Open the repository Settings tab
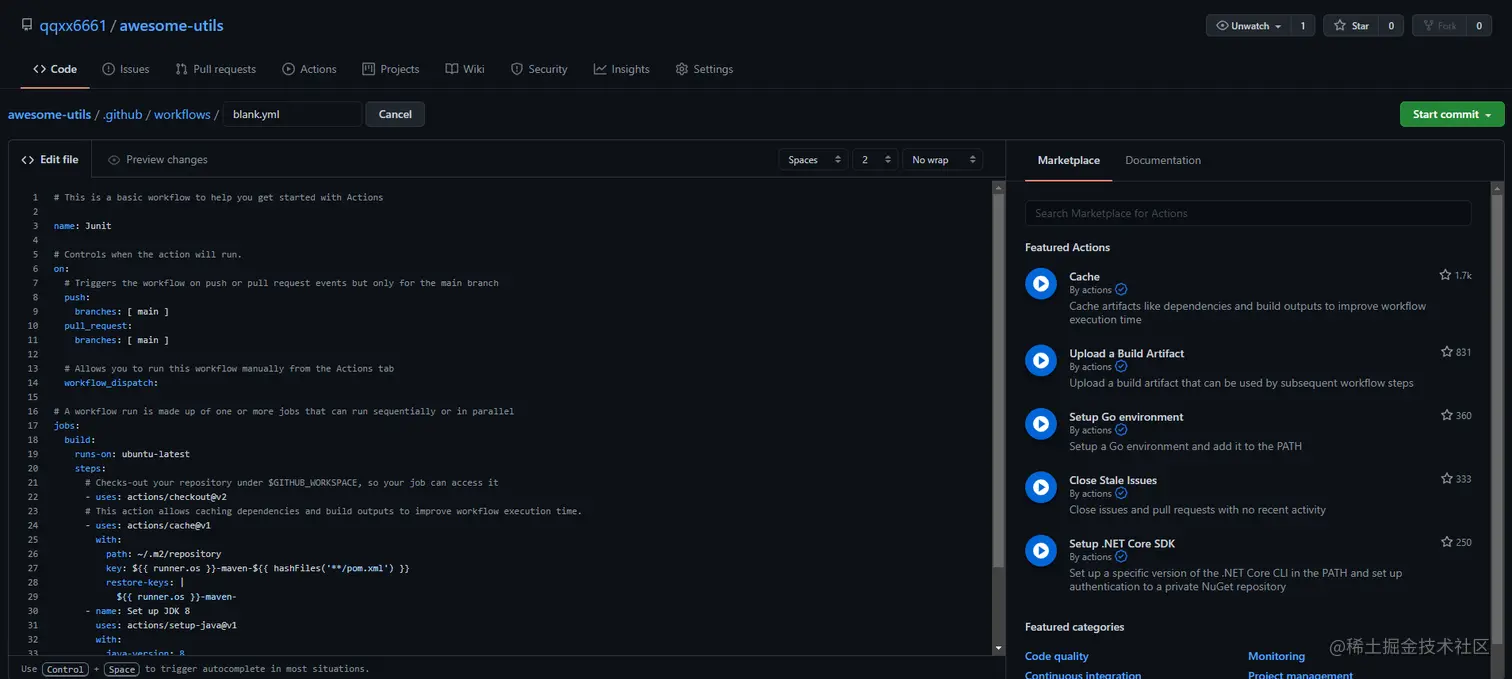Image resolution: width=1512 pixels, height=679 pixels. click(x=704, y=69)
